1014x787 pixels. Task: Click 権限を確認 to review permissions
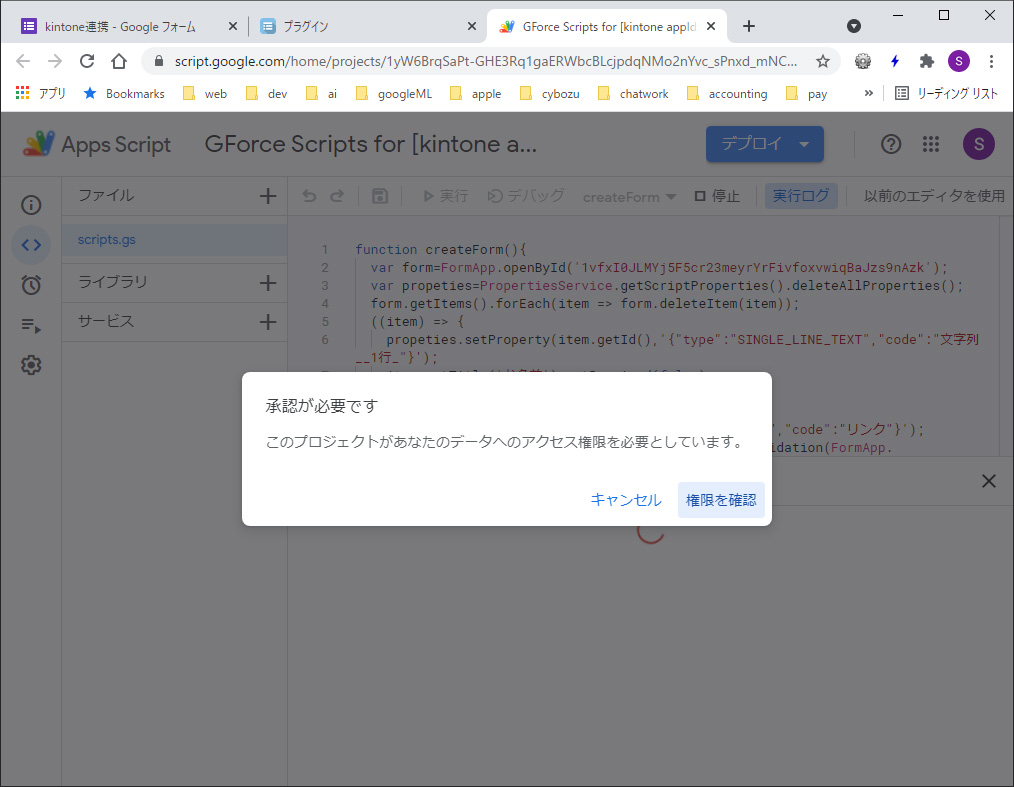[721, 500]
